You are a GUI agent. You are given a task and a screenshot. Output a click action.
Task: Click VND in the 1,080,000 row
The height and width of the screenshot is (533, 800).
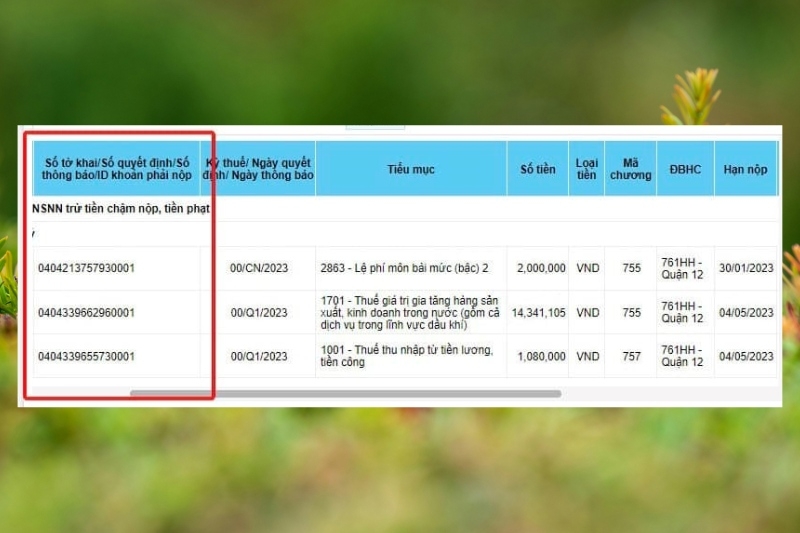coord(587,357)
